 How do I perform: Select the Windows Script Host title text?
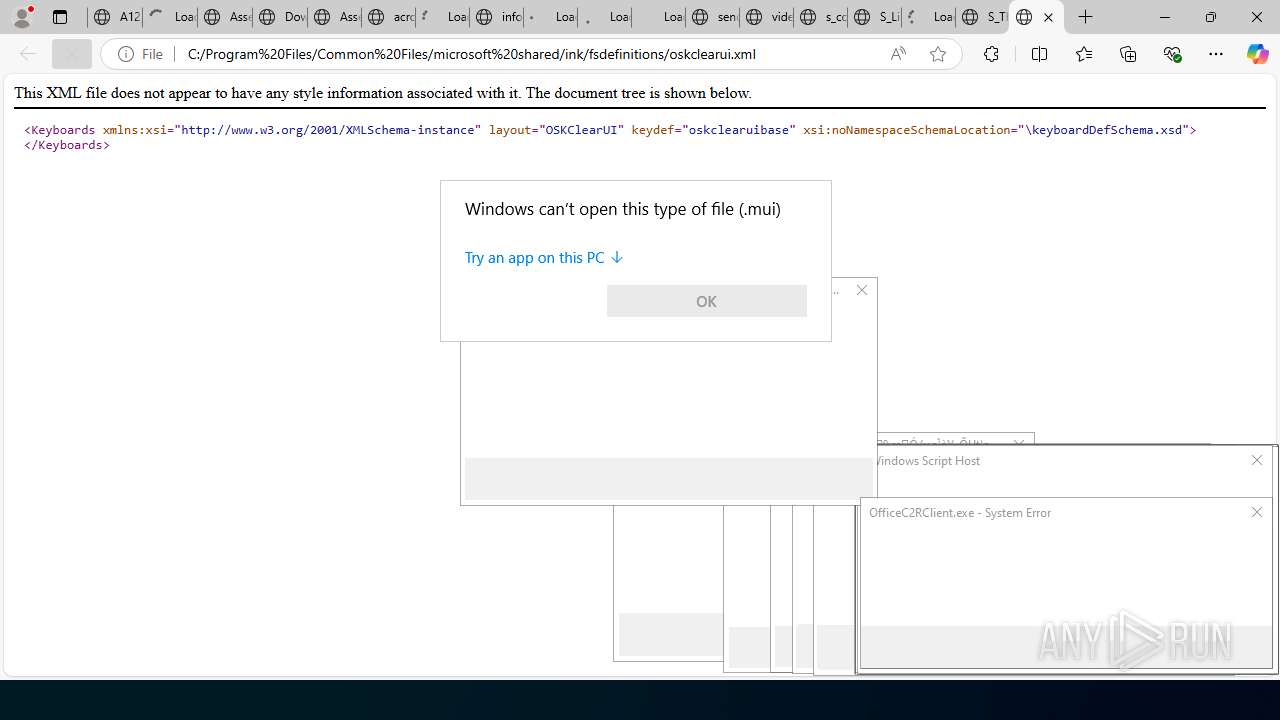pos(926,461)
